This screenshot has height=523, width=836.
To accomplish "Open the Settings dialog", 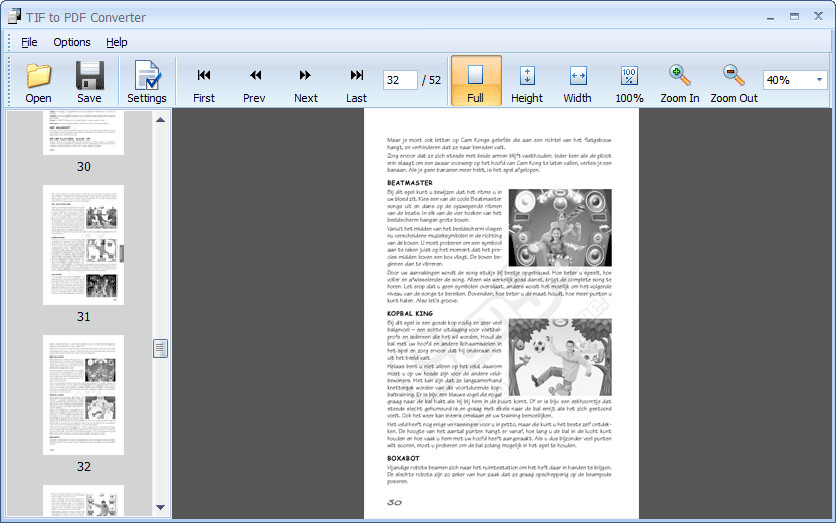I will point(147,81).
